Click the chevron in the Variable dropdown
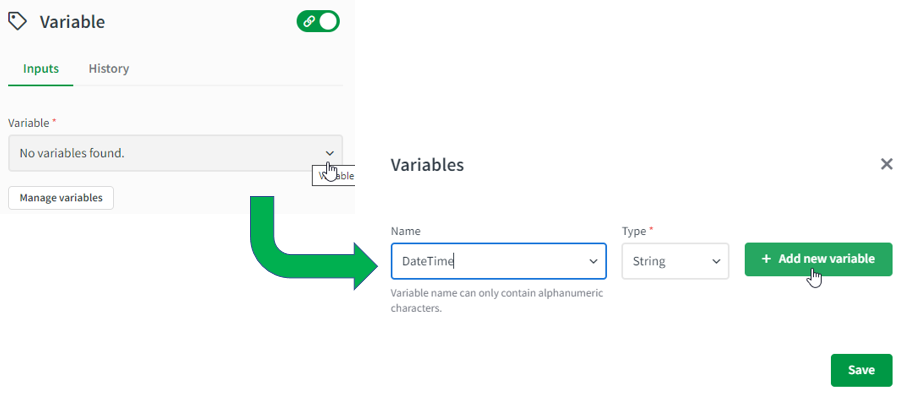The height and width of the screenshot is (395, 909). coord(329,153)
